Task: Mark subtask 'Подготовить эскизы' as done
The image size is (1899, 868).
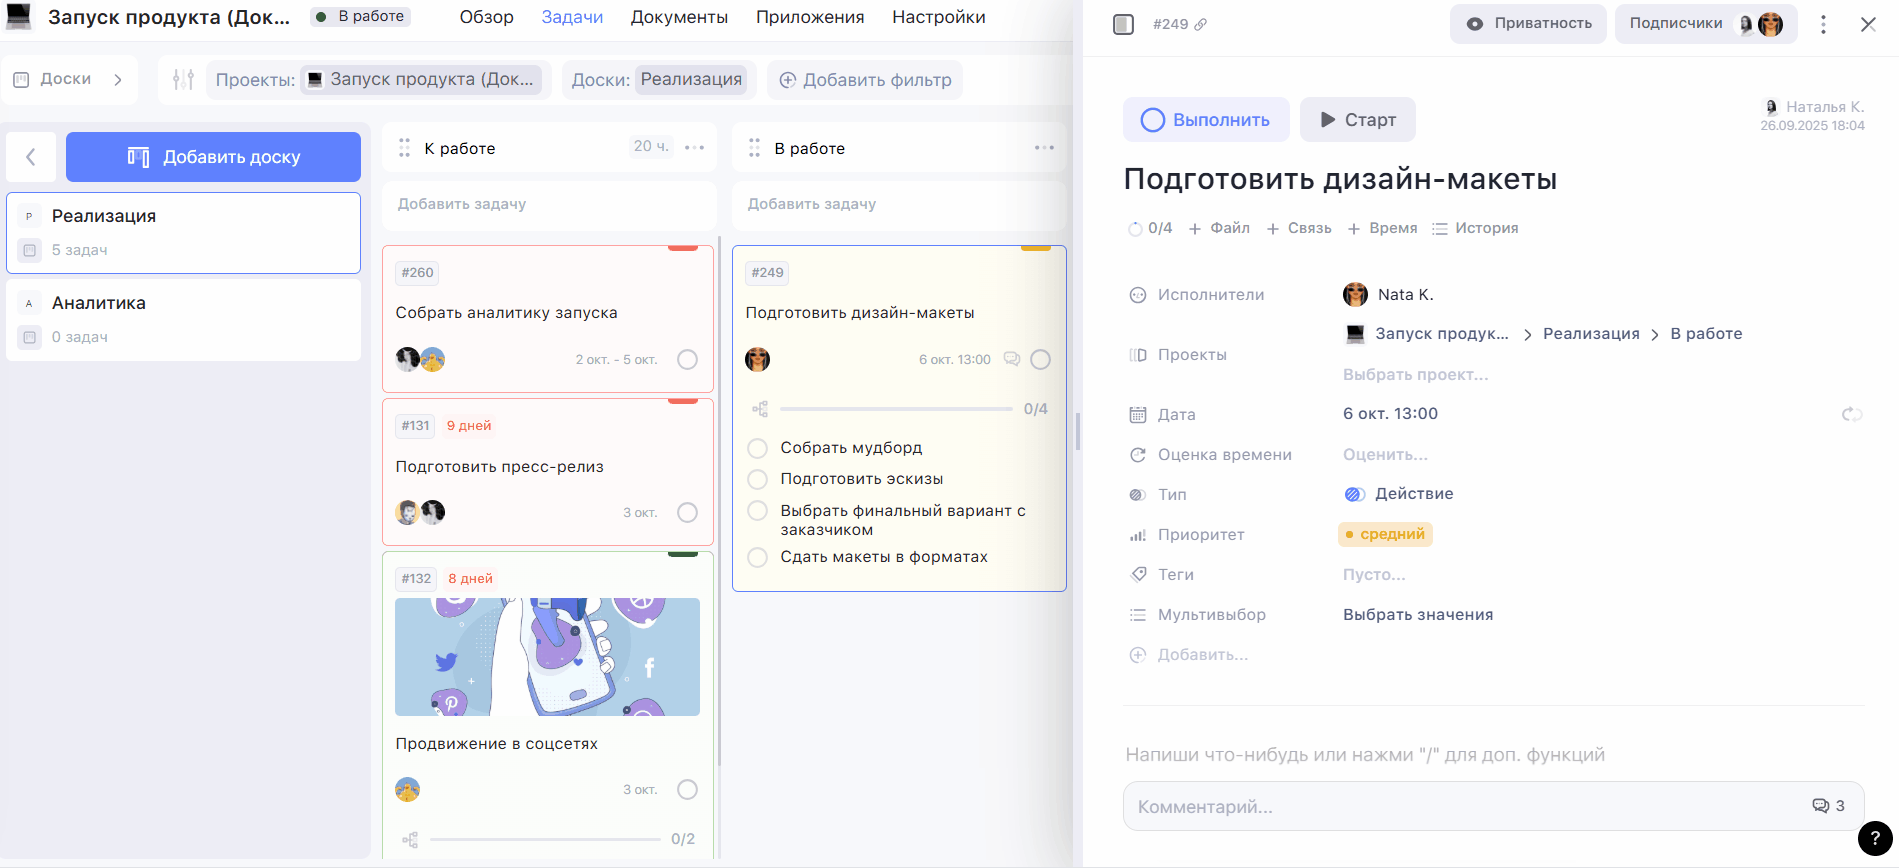Action: click(x=758, y=479)
